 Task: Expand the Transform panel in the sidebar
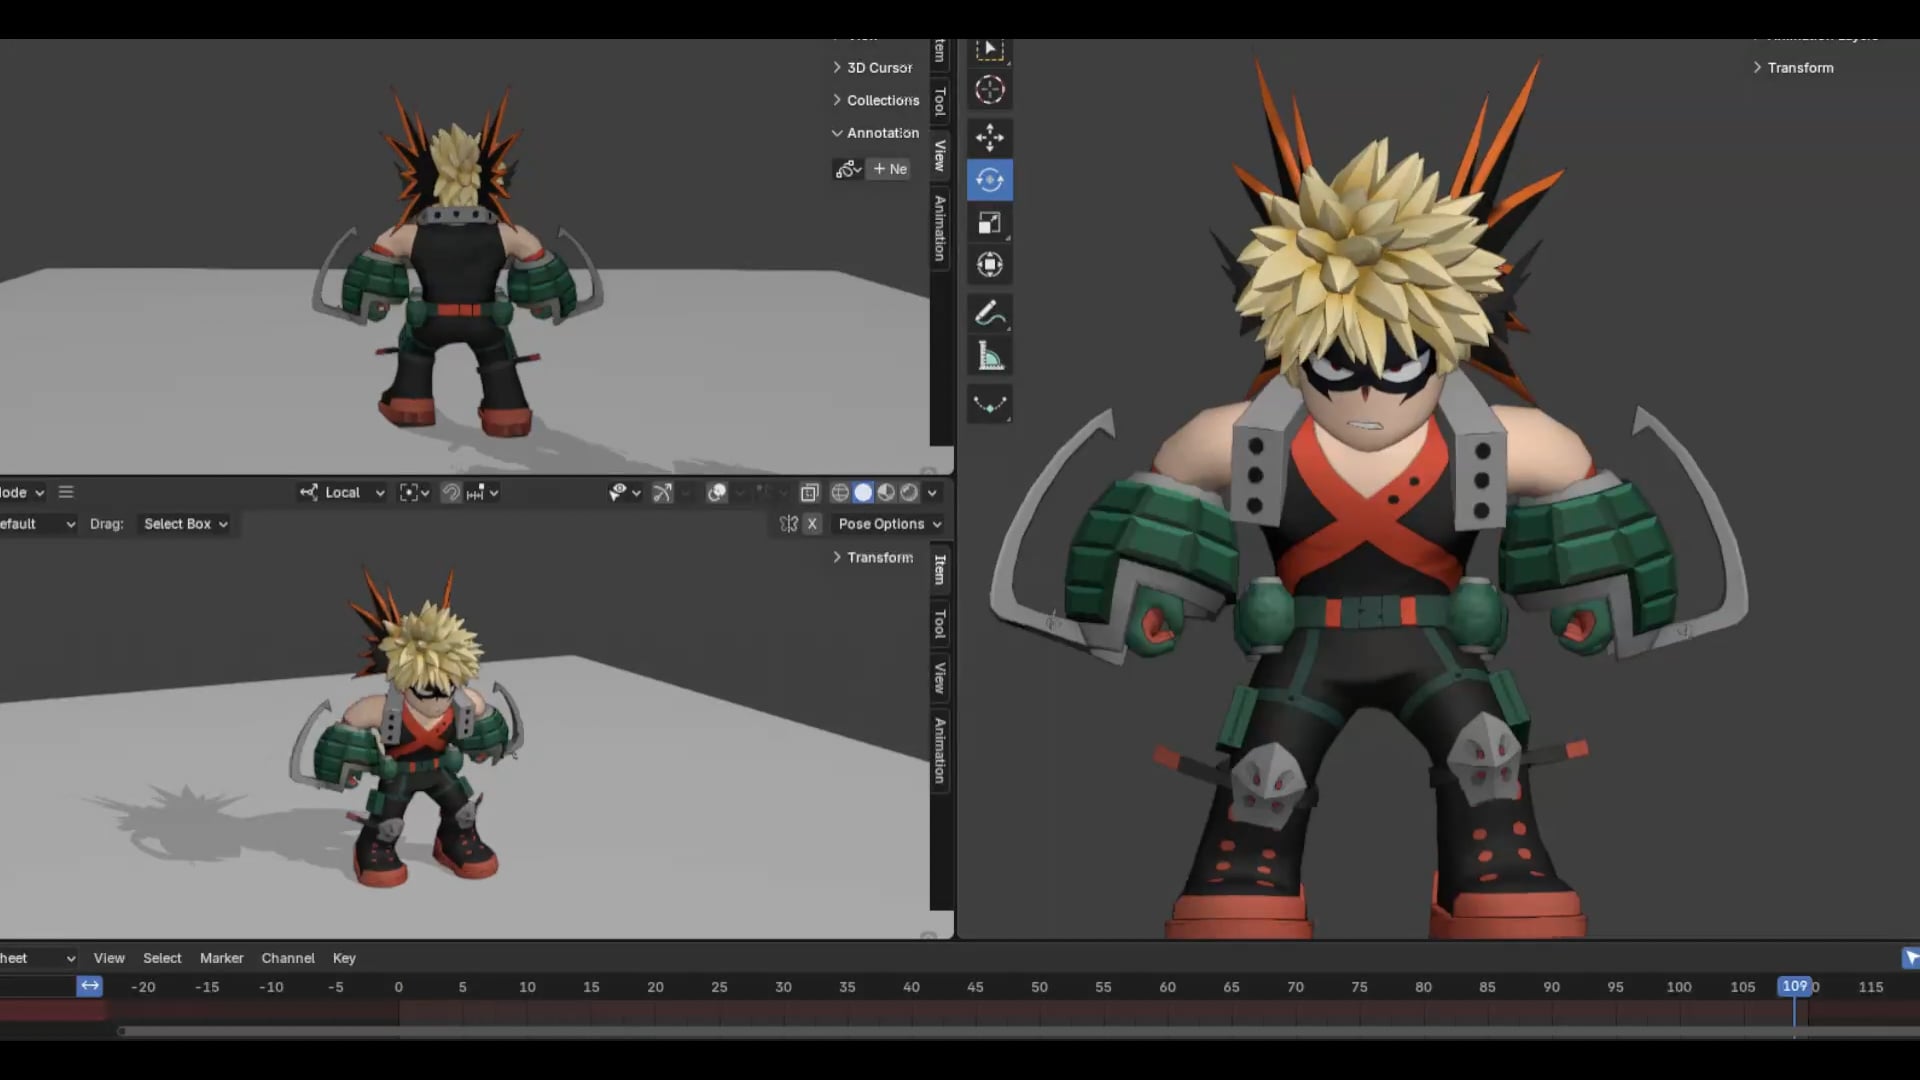(x=875, y=557)
